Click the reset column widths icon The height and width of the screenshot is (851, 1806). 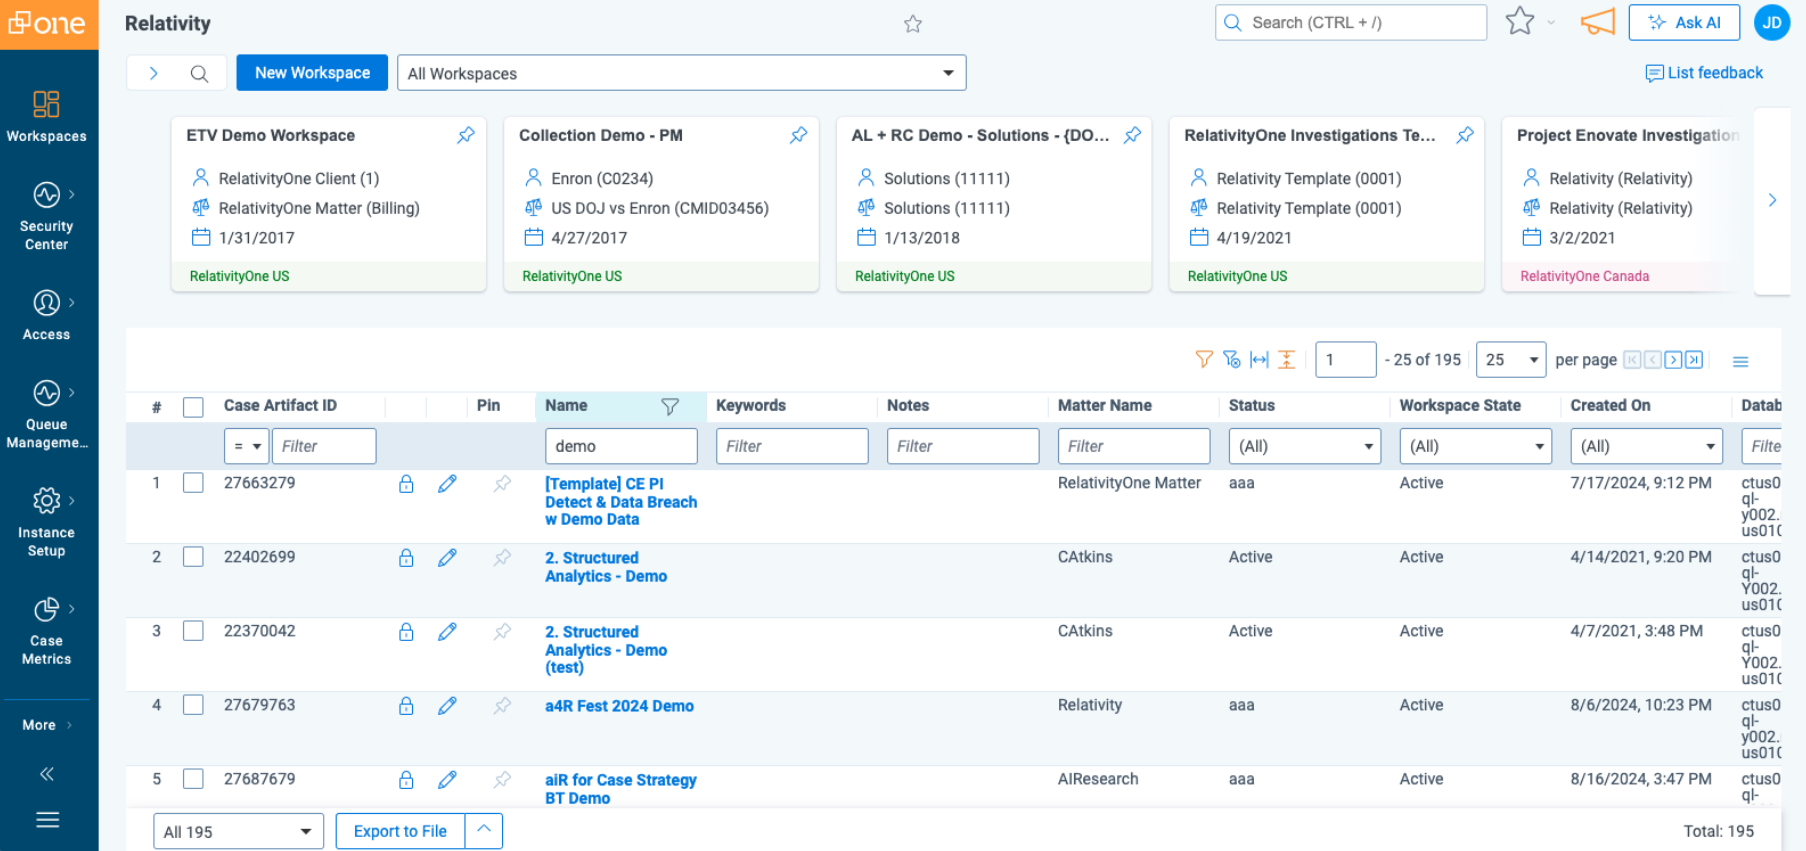tap(1259, 359)
